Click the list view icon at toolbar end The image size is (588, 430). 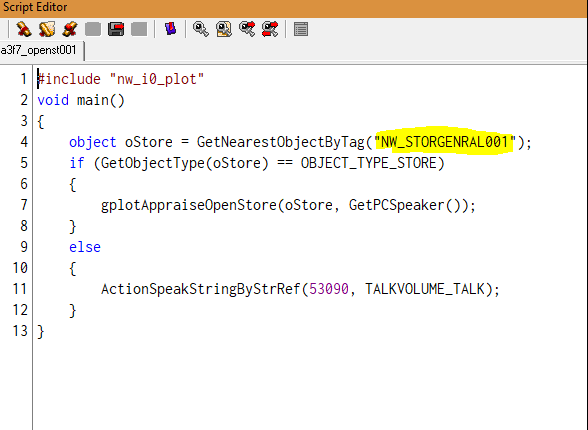301,29
